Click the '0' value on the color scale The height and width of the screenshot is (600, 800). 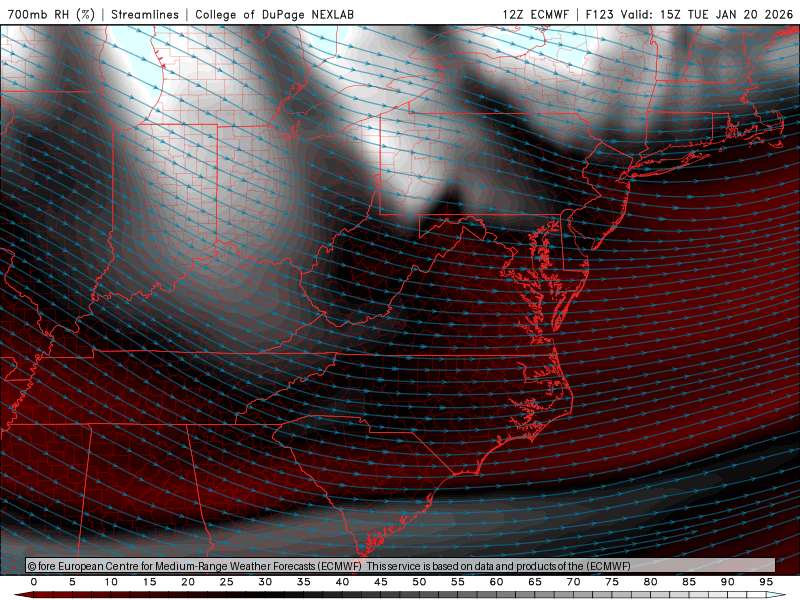[34, 582]
